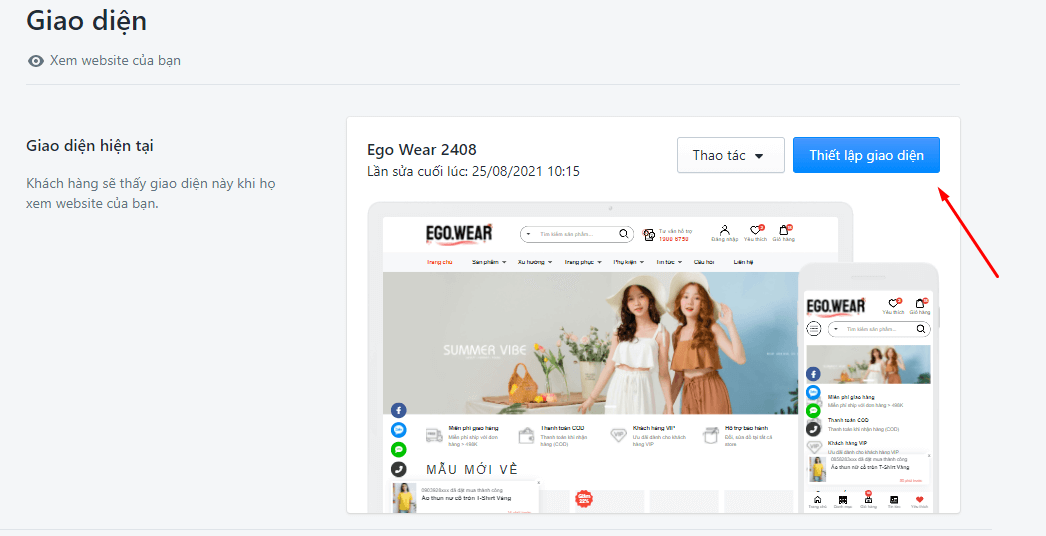Click yellow T-shirt thumbnail in desktop preview popup
Screen dimensions: 1046x536
pos(404,498)
